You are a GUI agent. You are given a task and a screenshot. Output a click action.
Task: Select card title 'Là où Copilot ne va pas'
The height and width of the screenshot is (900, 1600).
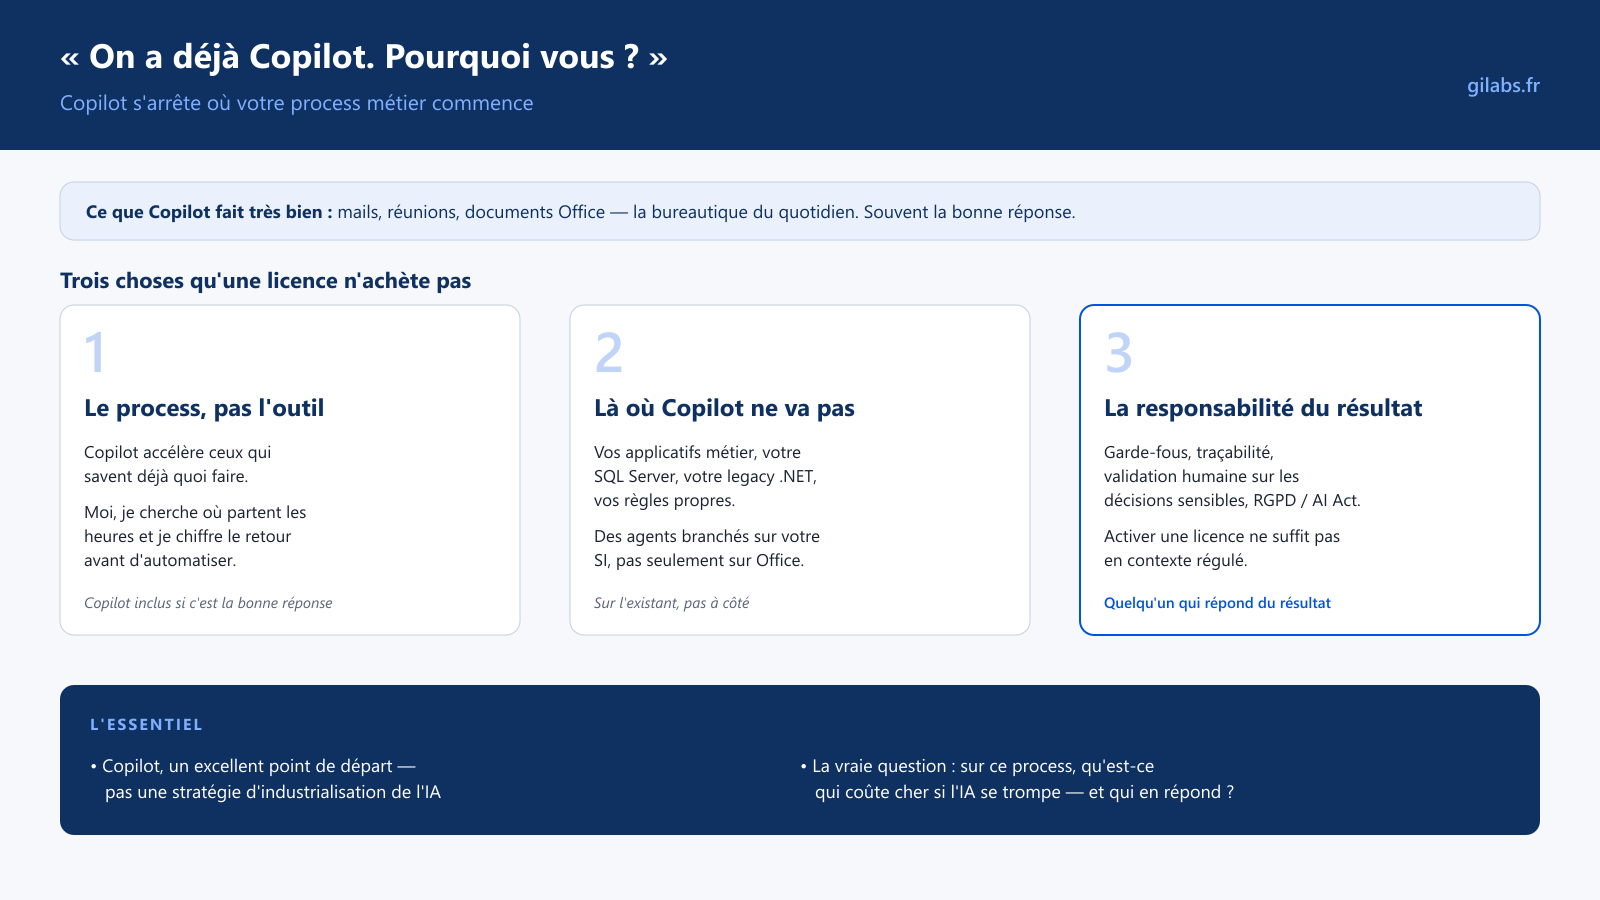(724, 408)
